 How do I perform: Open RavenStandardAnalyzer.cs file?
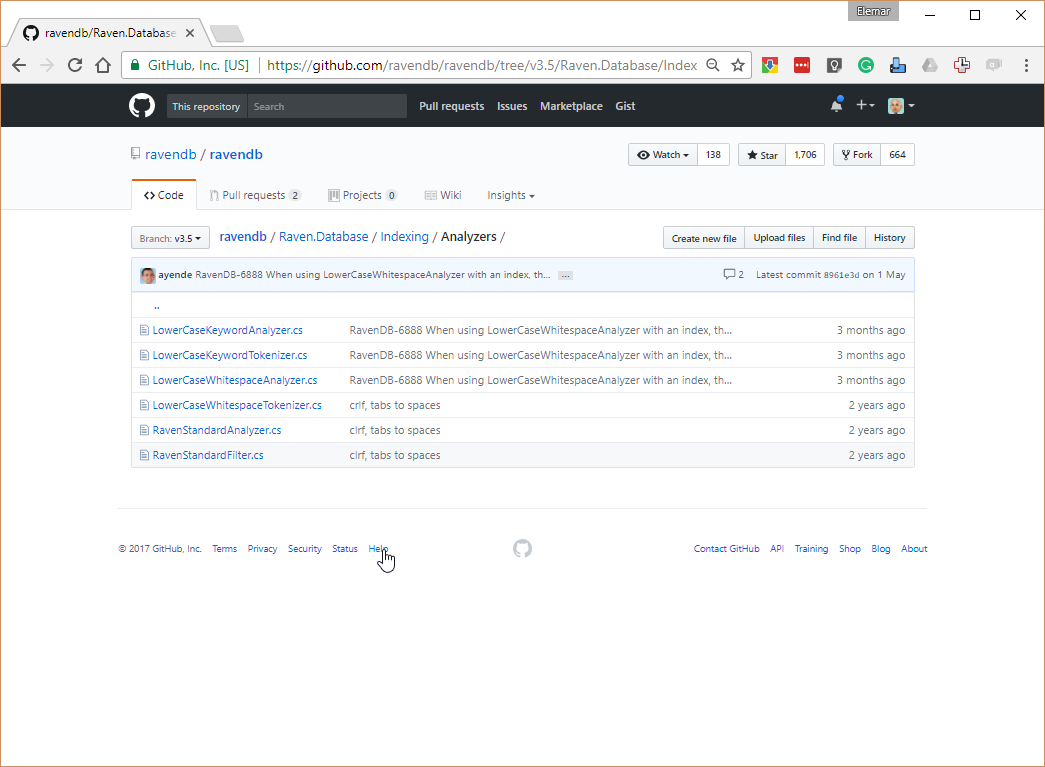217,430
